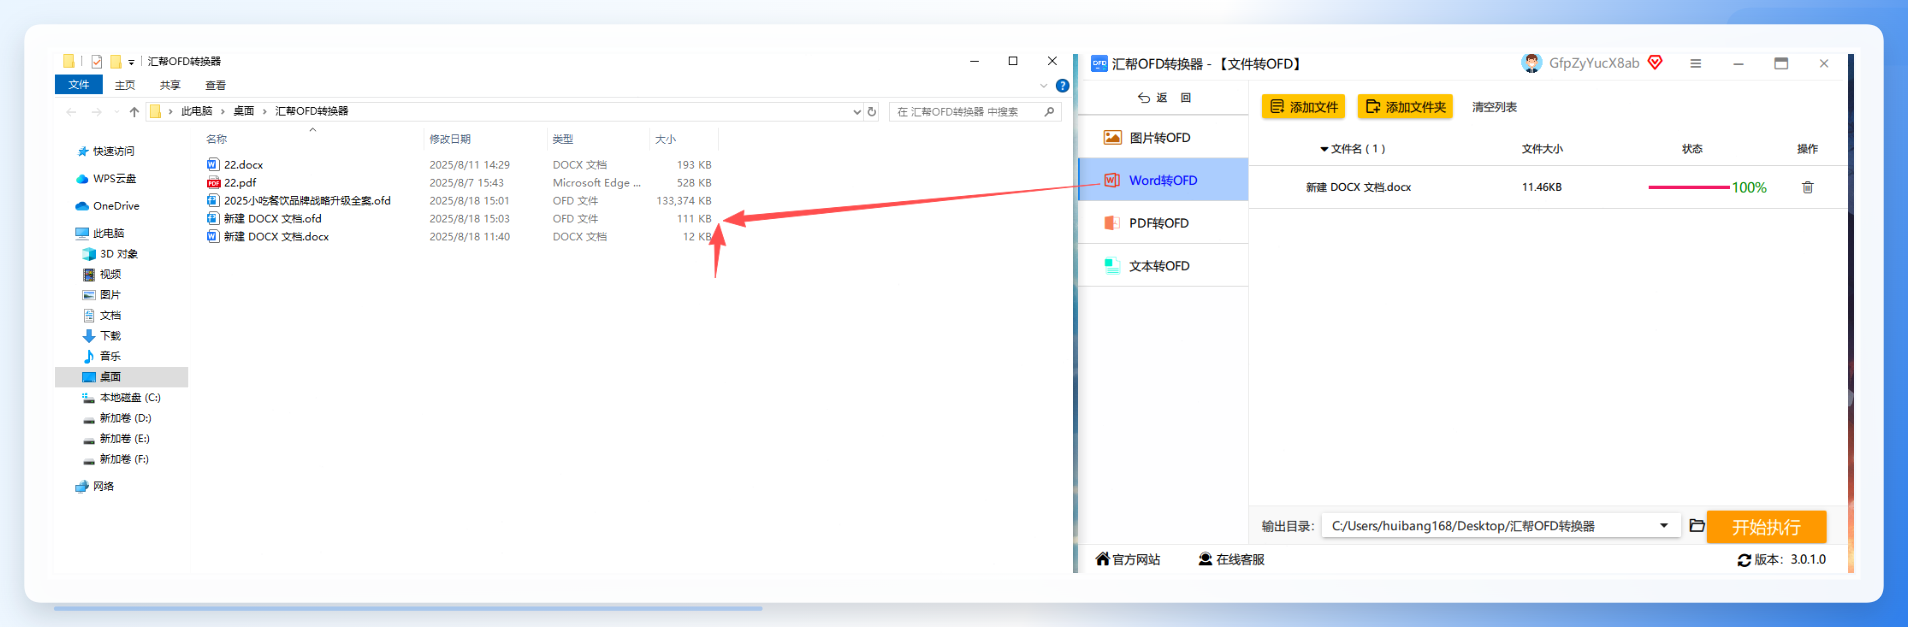Screen dimensions: 1908x627
Task: Select the Word转OFD sidebar item
Action: pyautogui.click(x=1163, y=180)
